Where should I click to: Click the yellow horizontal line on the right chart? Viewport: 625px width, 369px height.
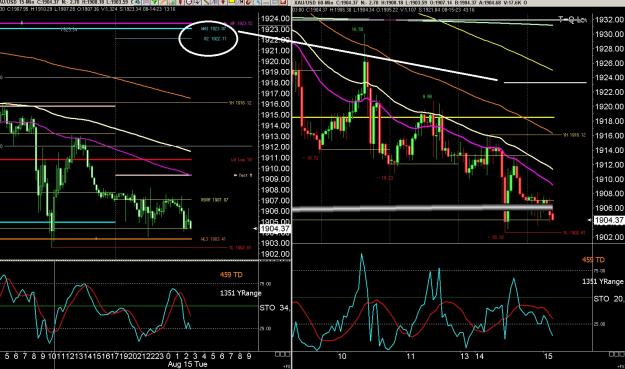click(423, 117)
